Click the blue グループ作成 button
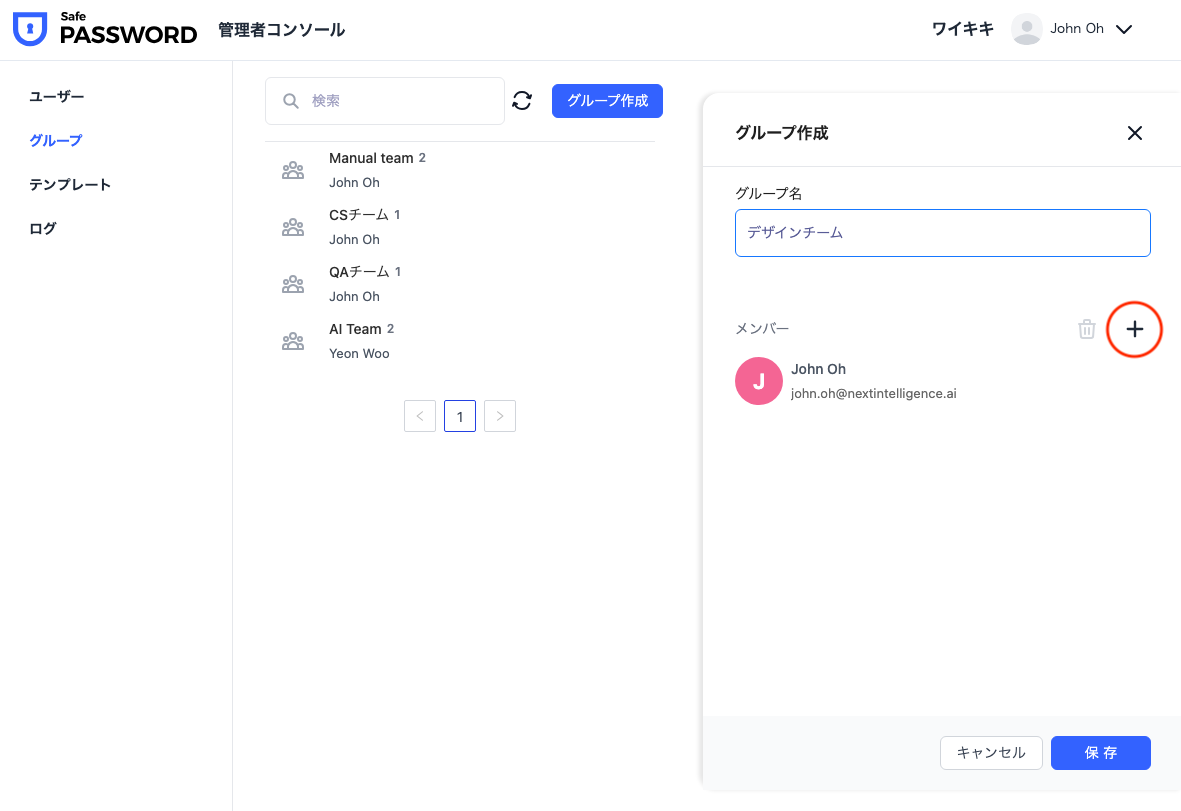This screenshot has width=1181, height=811. (607, 101)
